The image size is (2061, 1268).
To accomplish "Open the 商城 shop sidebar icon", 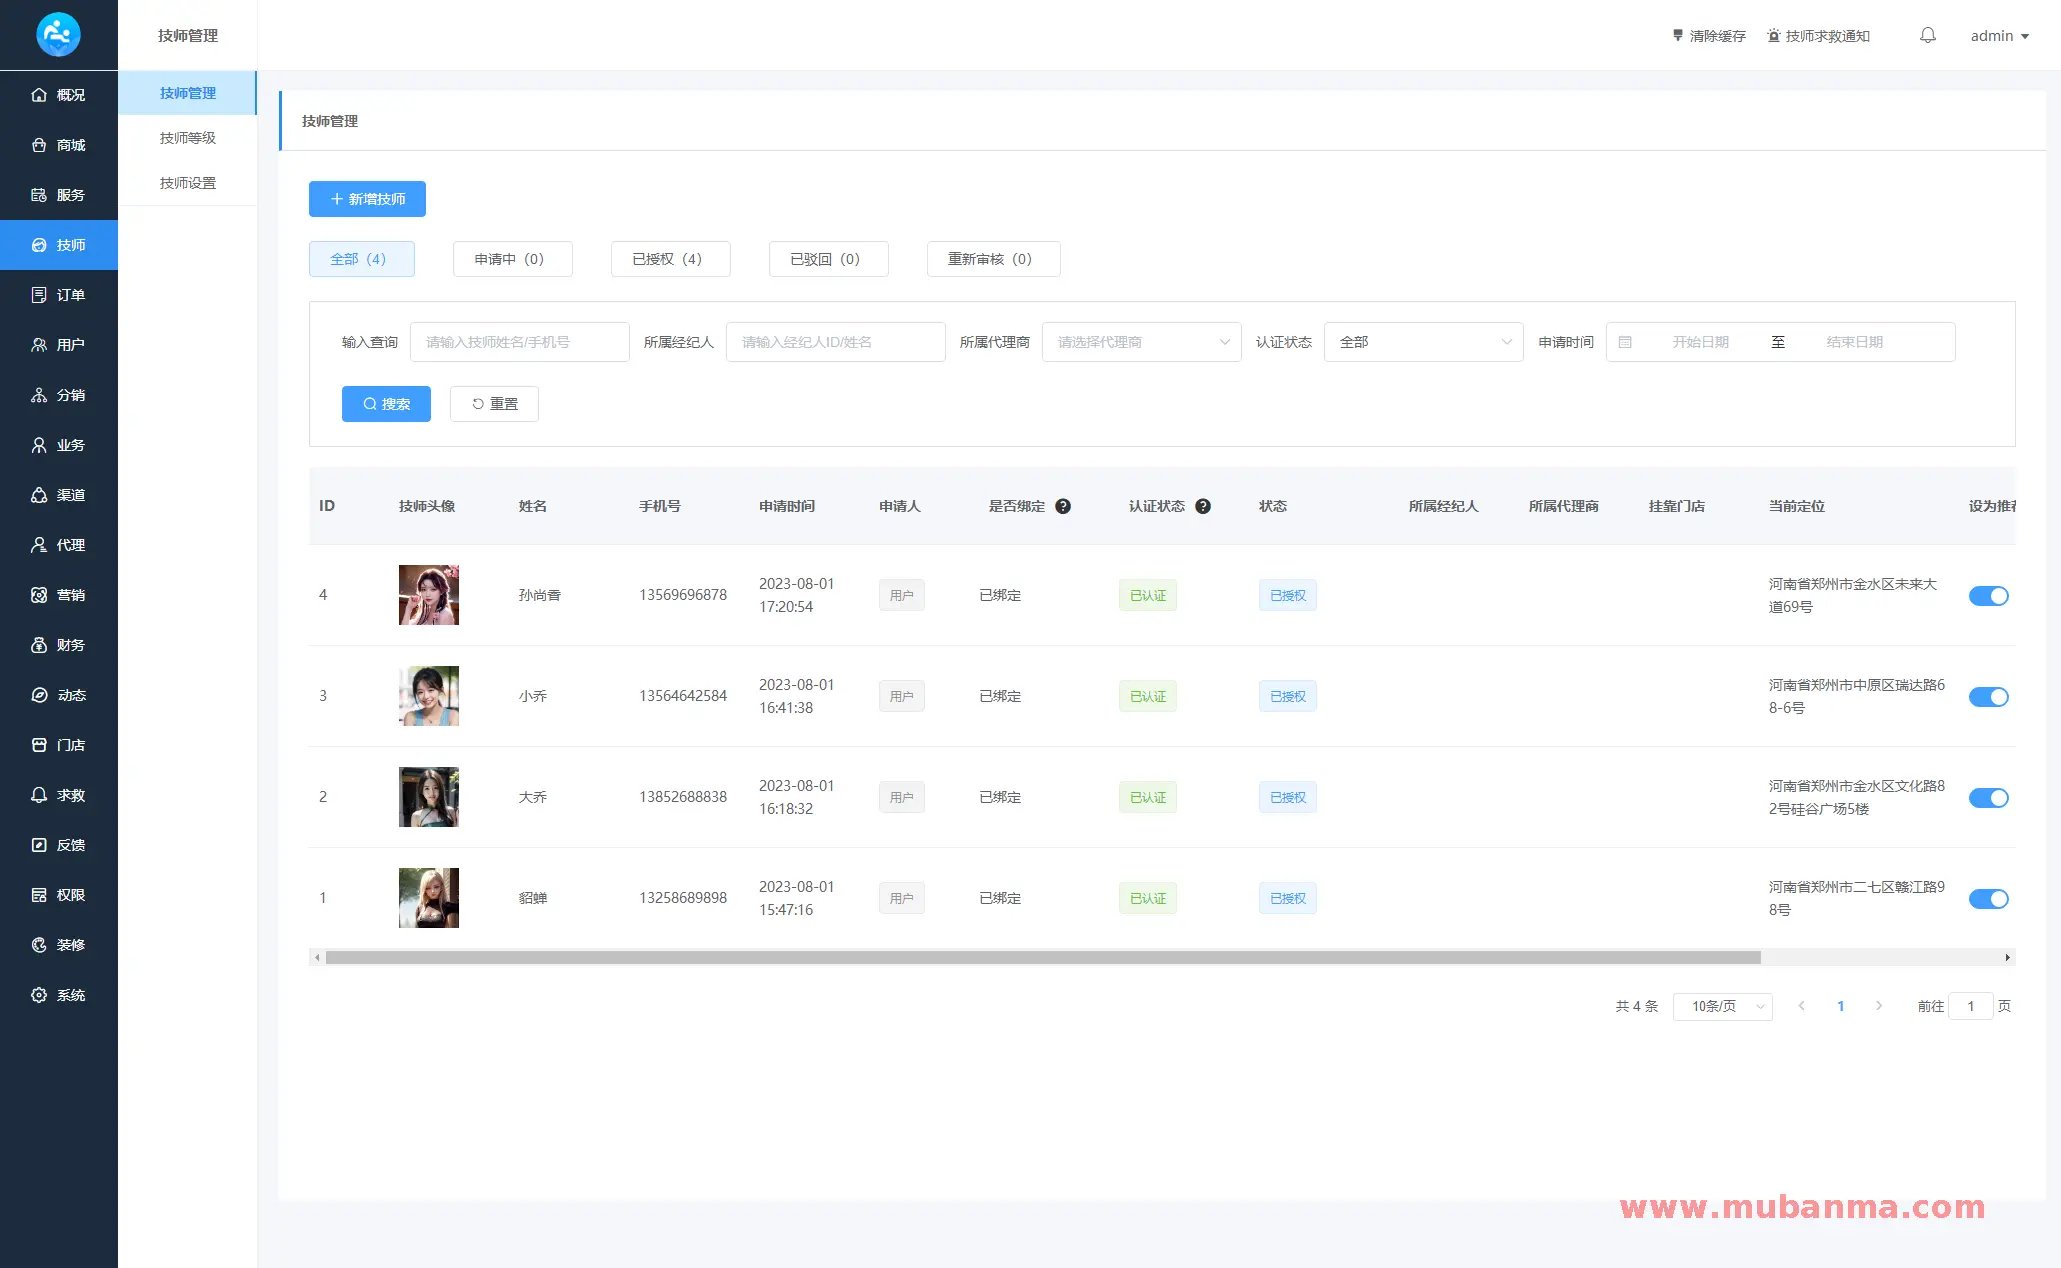I will [39, 145].
